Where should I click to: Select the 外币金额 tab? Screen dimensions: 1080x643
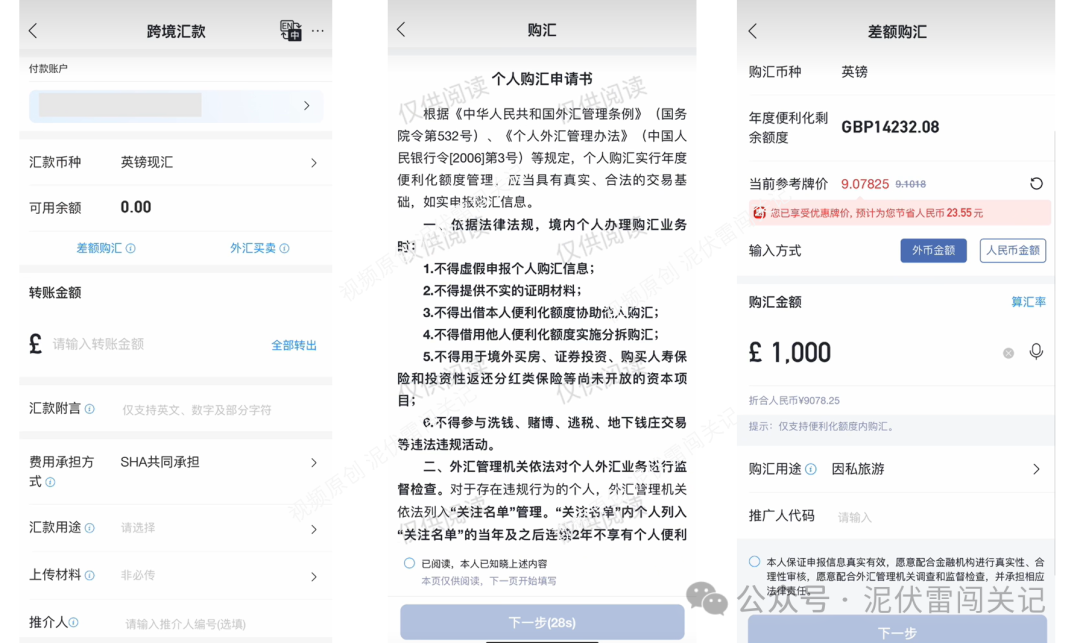[933, 250]
